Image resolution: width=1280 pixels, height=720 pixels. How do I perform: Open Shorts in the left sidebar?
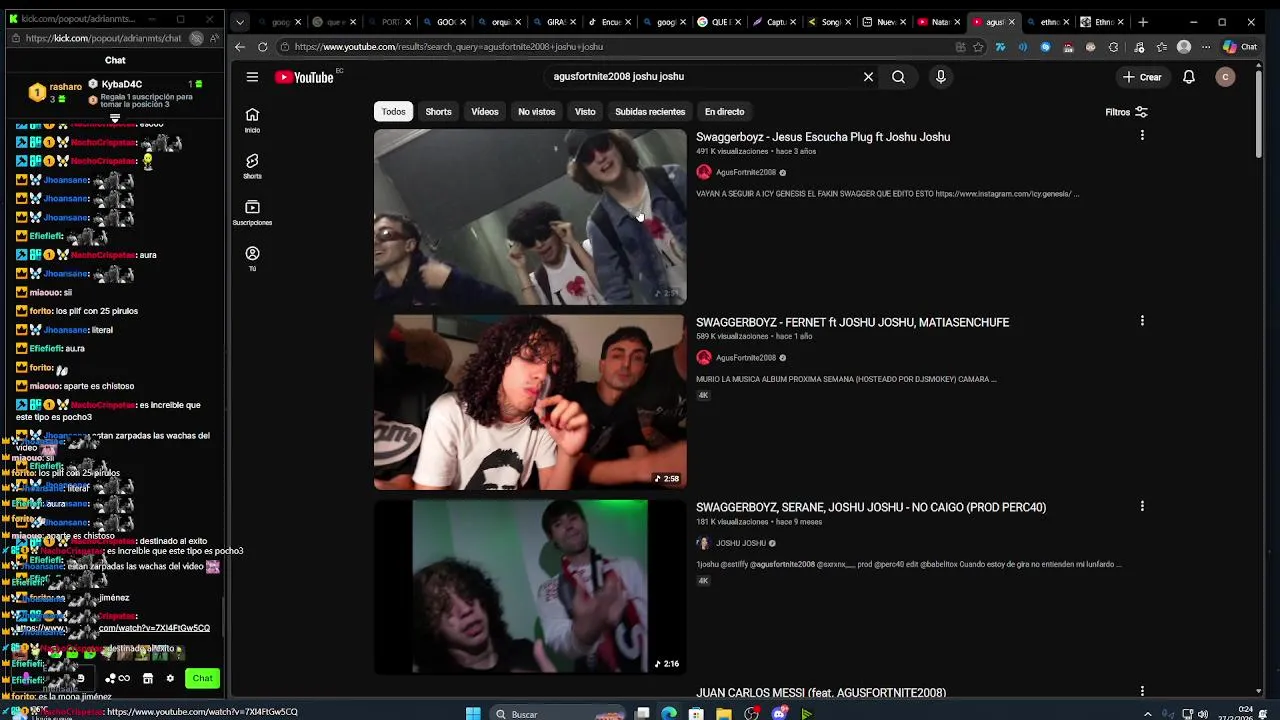[252, 166]
